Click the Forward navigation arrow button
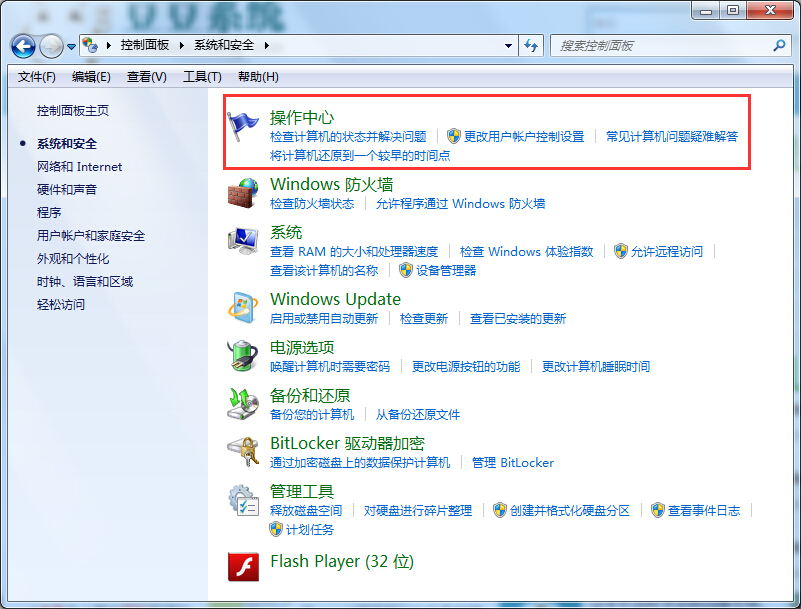The image size is (801, 609). coord(51,46)
